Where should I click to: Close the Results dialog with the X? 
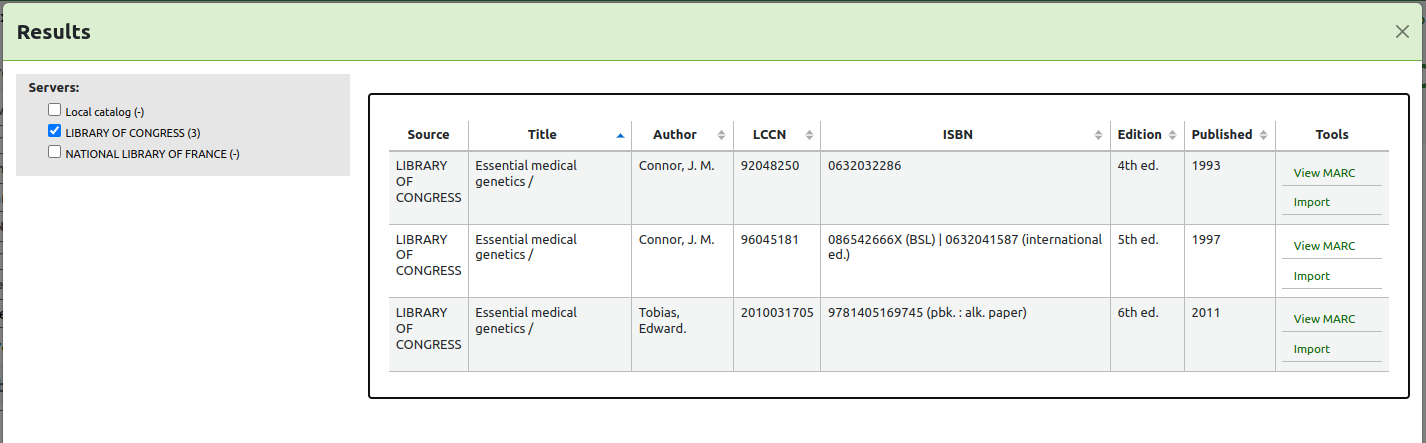(x=1402, y=32)
